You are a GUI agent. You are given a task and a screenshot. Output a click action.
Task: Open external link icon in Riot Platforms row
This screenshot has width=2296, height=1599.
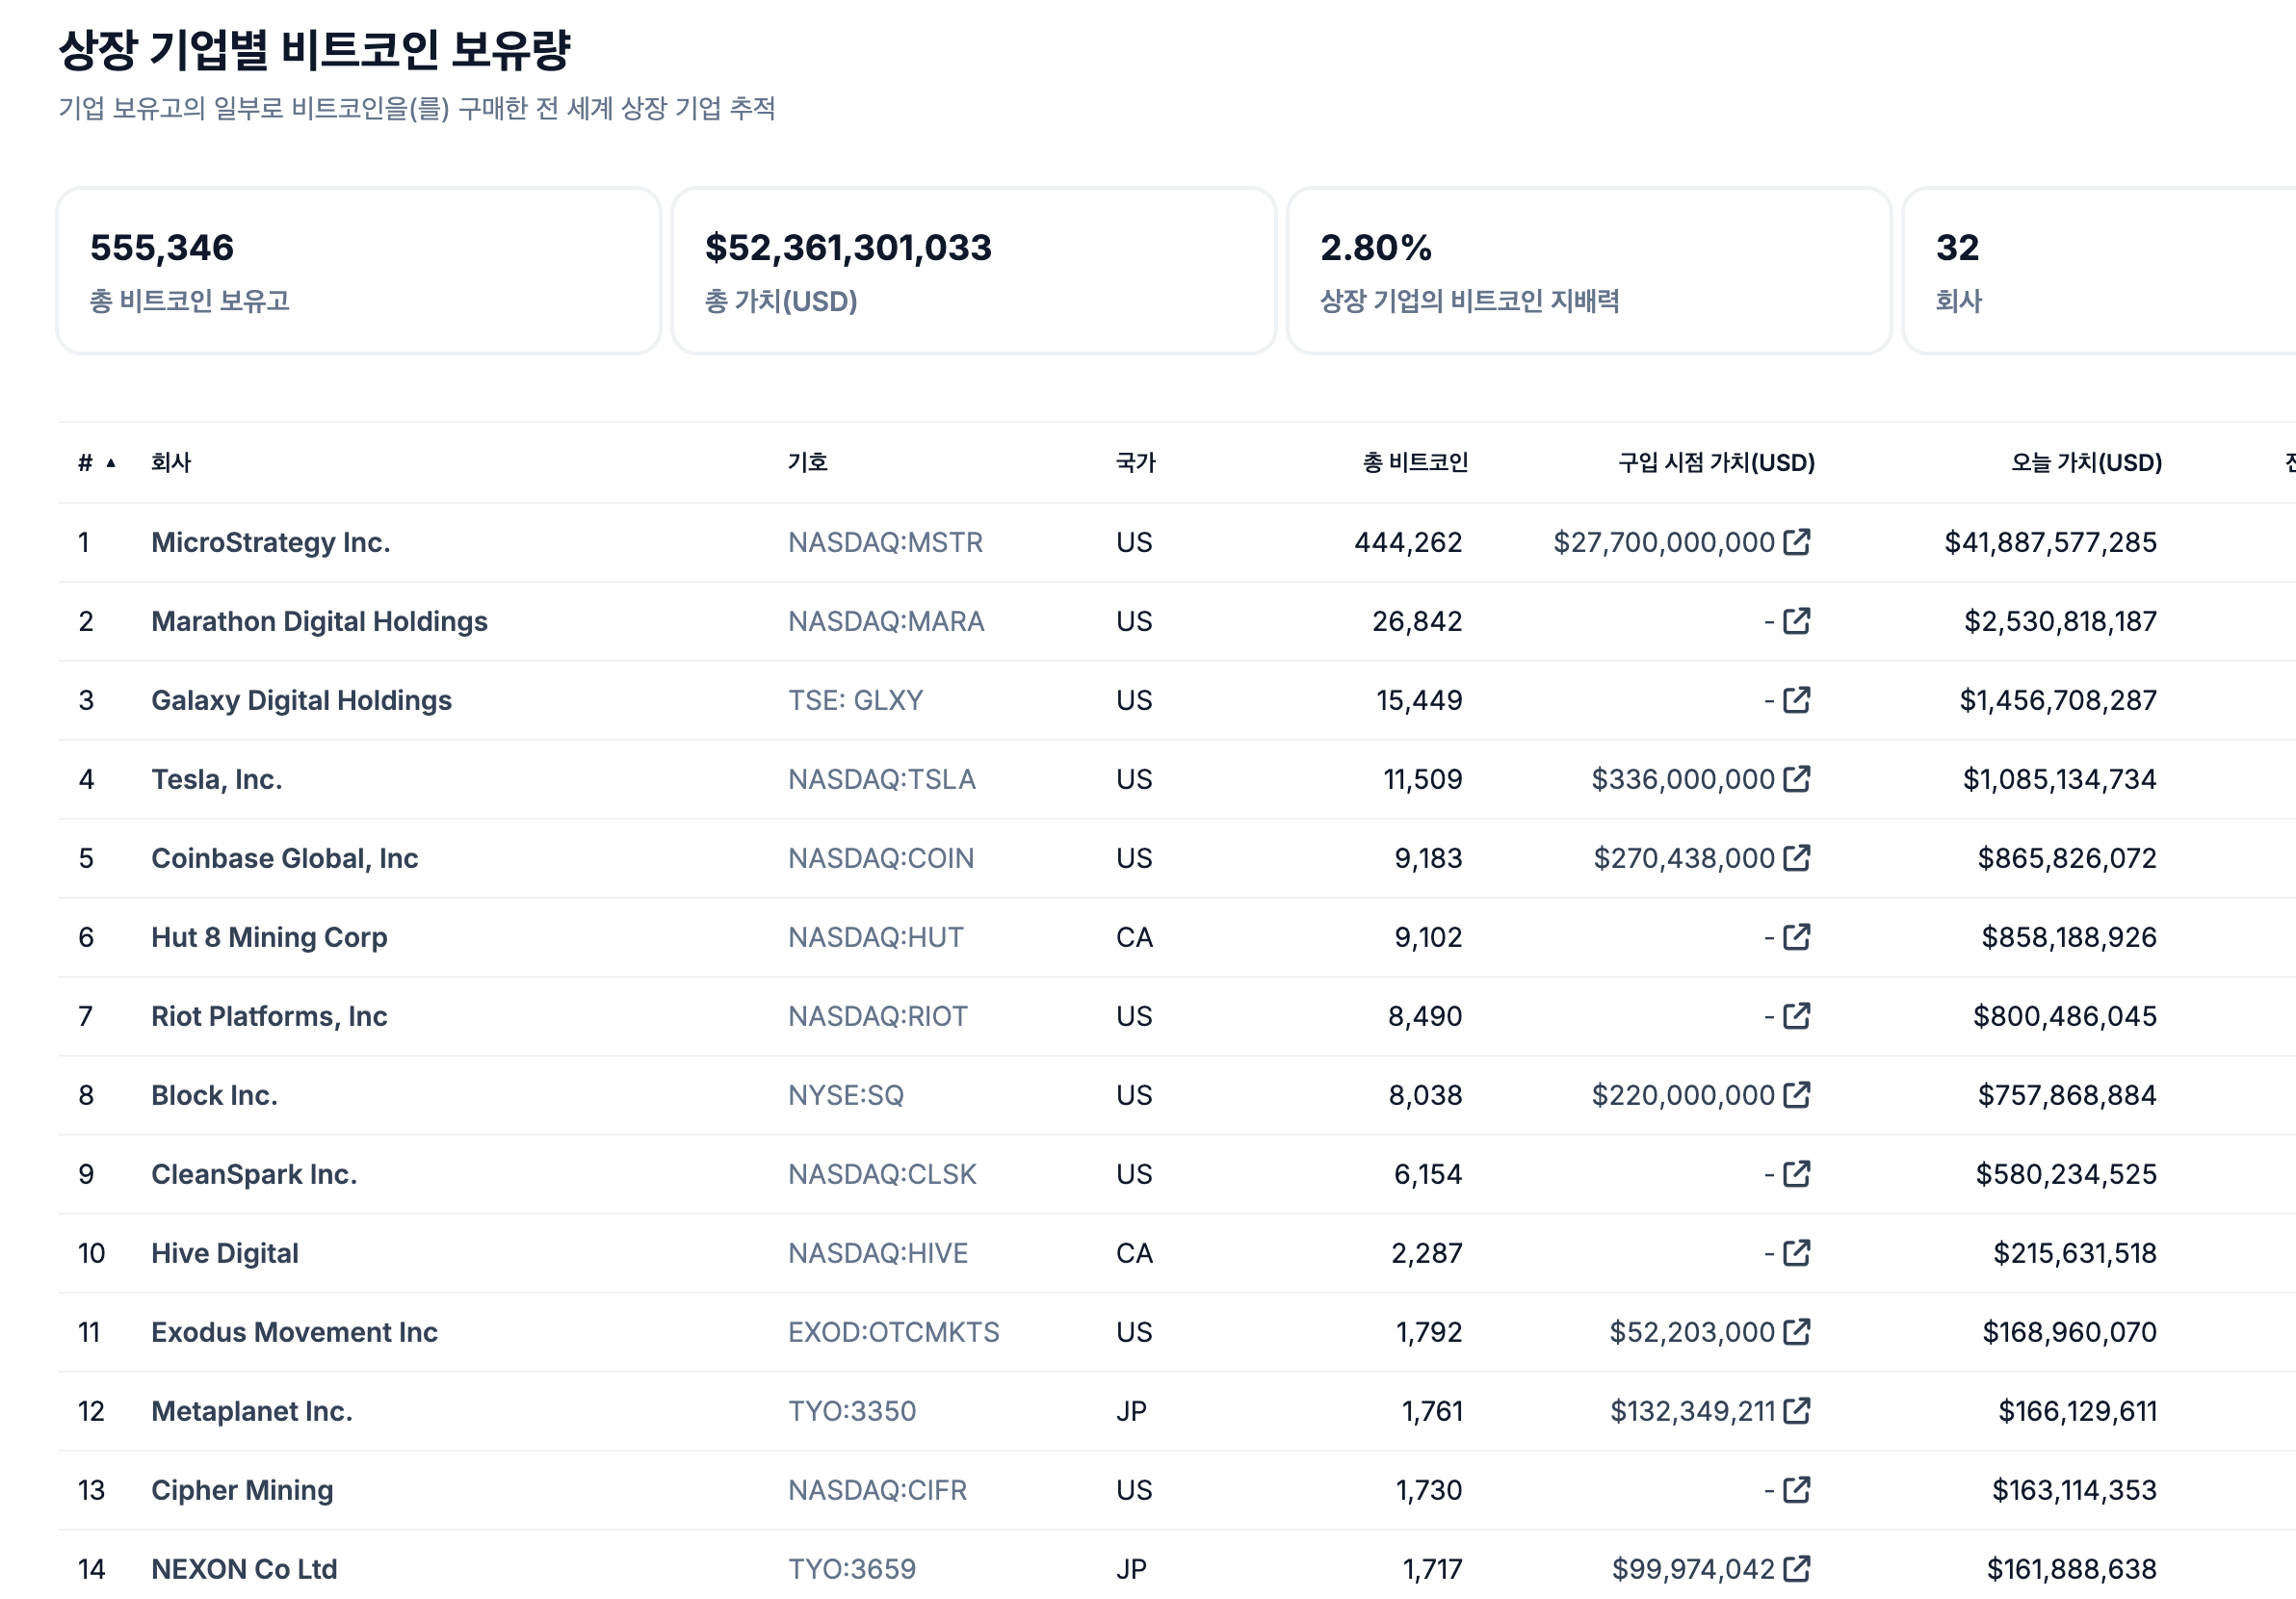point(1796,1015)
